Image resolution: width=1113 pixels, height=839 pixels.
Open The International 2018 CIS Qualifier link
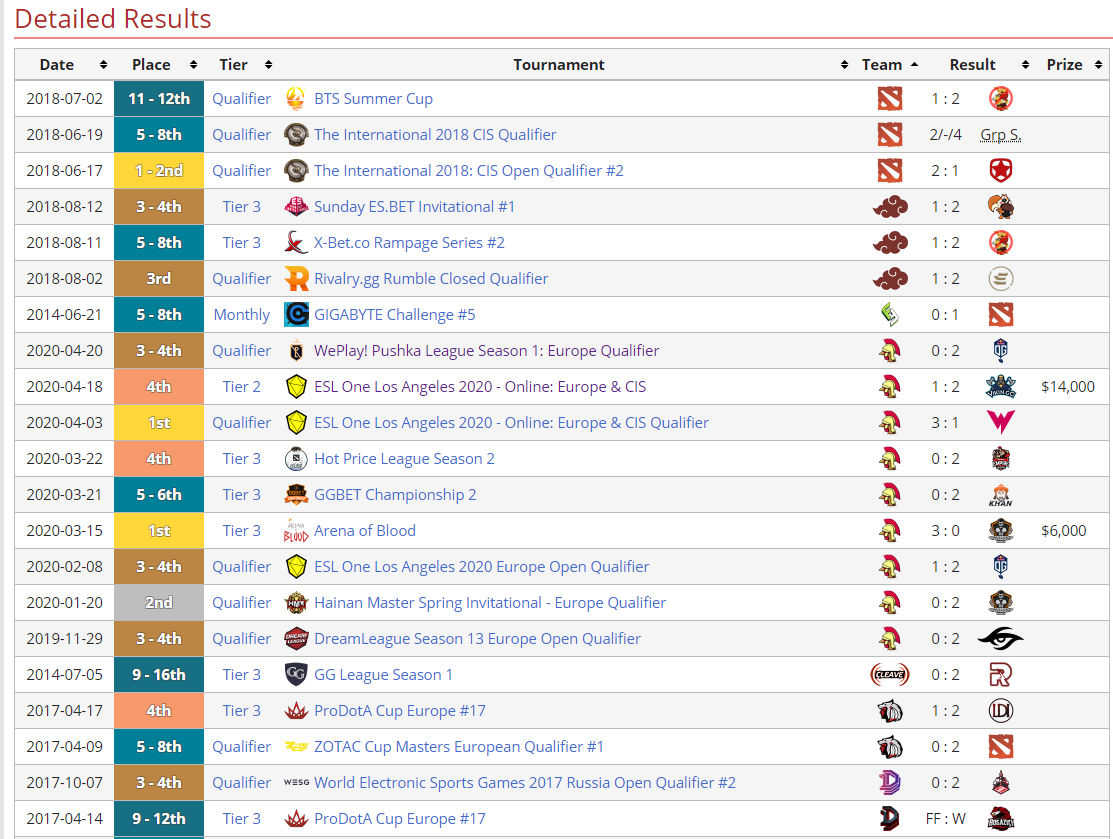[435, 135]
